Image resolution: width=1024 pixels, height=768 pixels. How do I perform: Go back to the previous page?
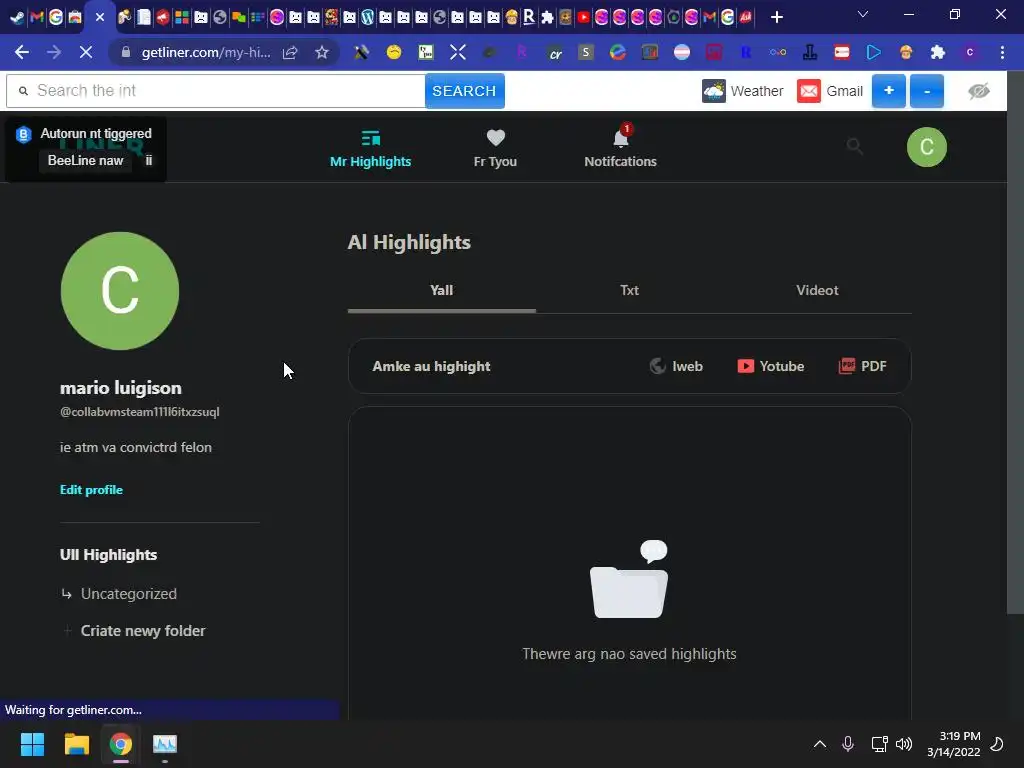(22, 52)
